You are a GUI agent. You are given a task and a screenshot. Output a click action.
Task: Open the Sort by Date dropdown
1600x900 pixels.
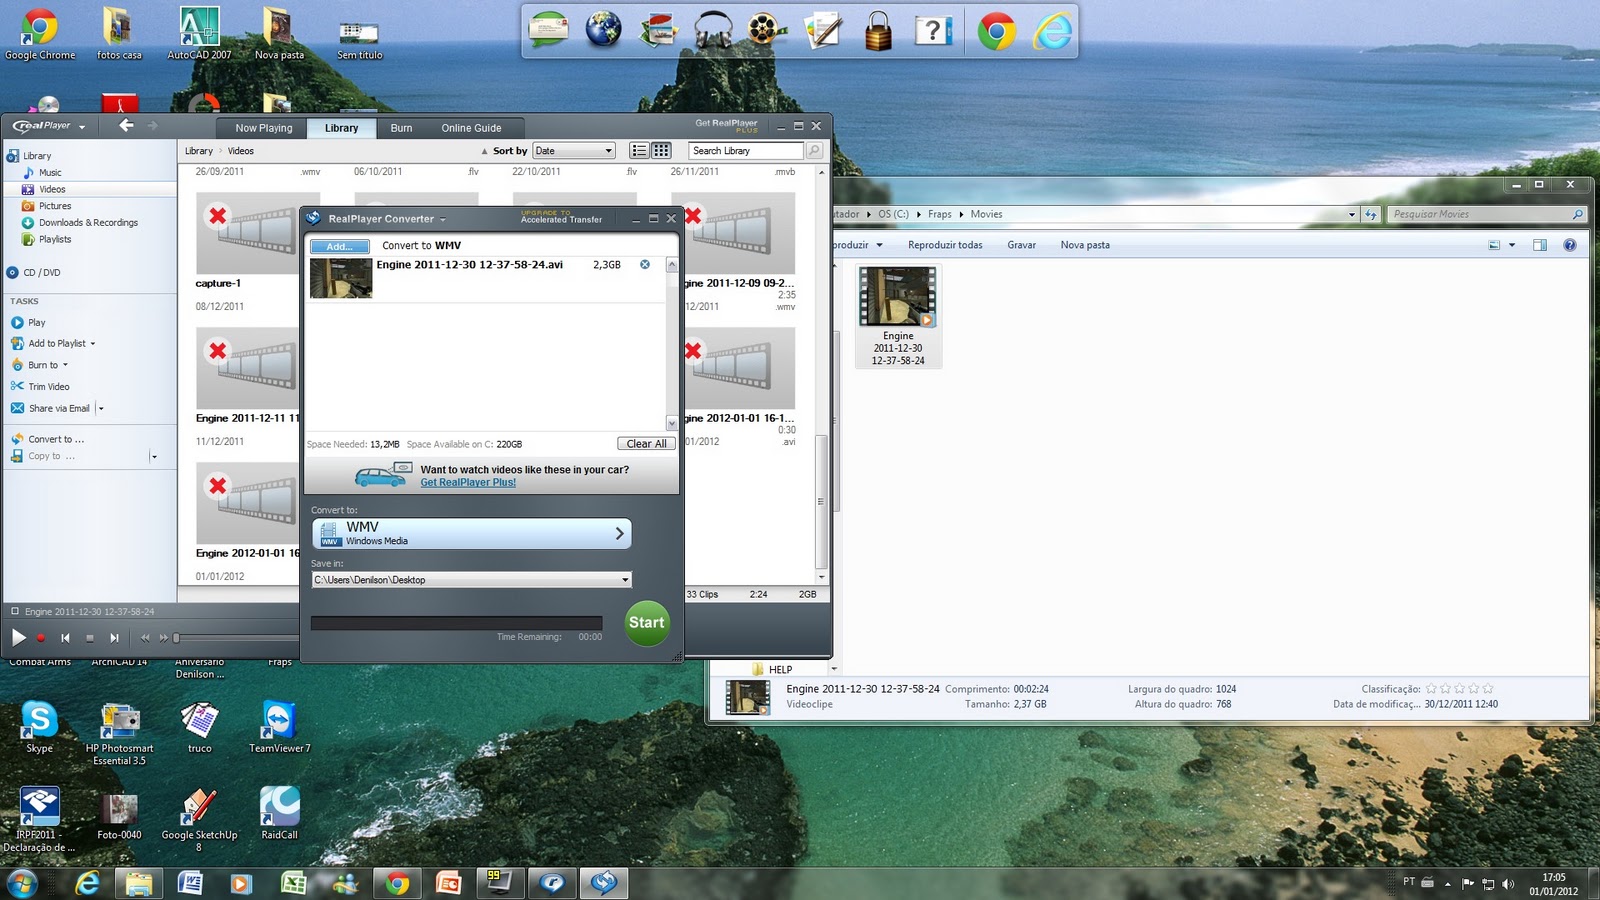[574, 151]
